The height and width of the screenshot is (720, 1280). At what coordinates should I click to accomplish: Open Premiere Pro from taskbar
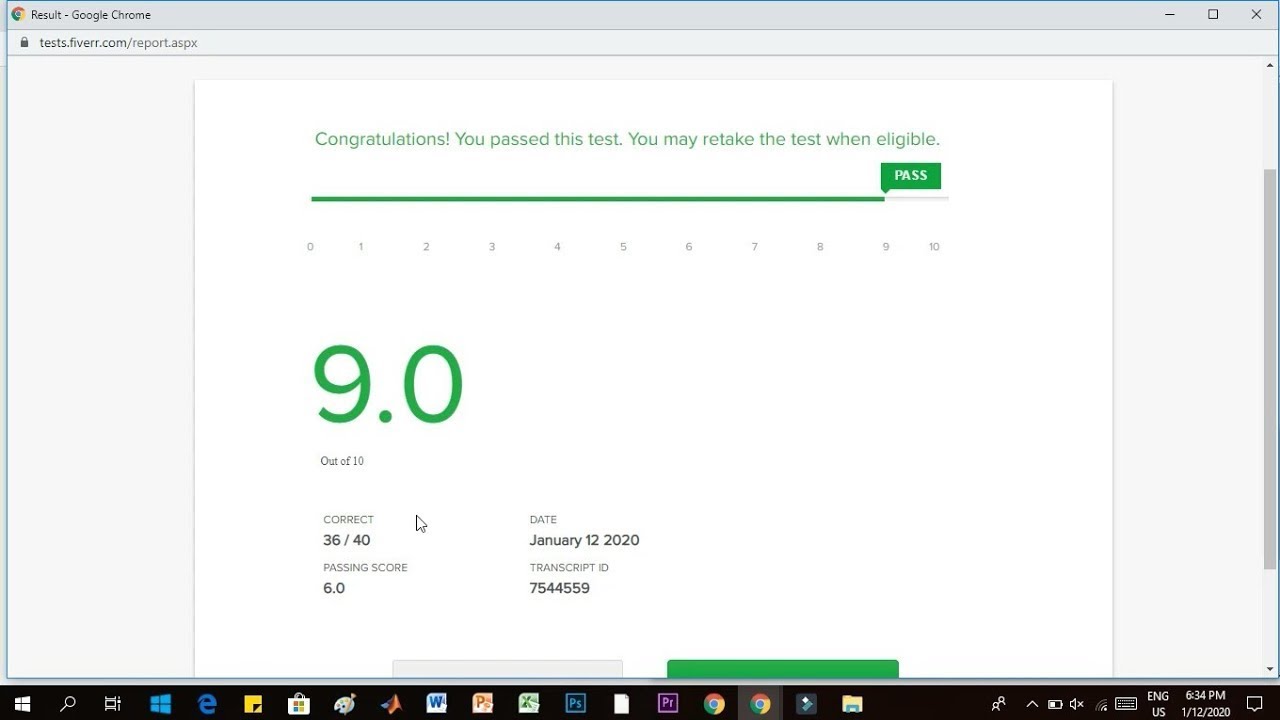[668, 703]
